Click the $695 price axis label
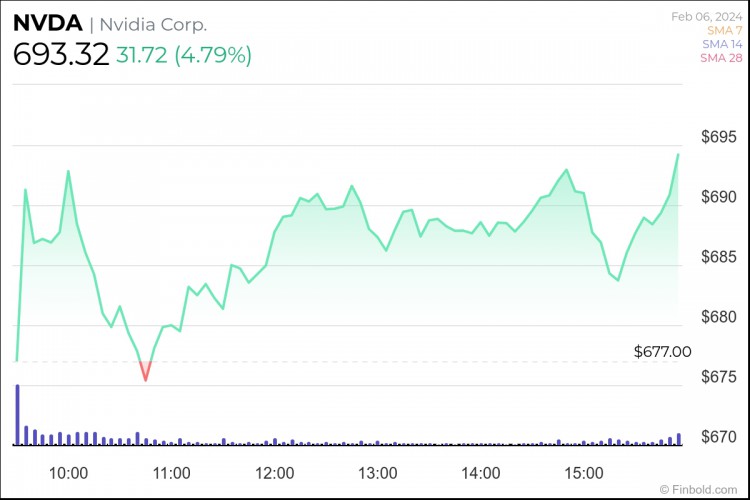 click(719, 137)
